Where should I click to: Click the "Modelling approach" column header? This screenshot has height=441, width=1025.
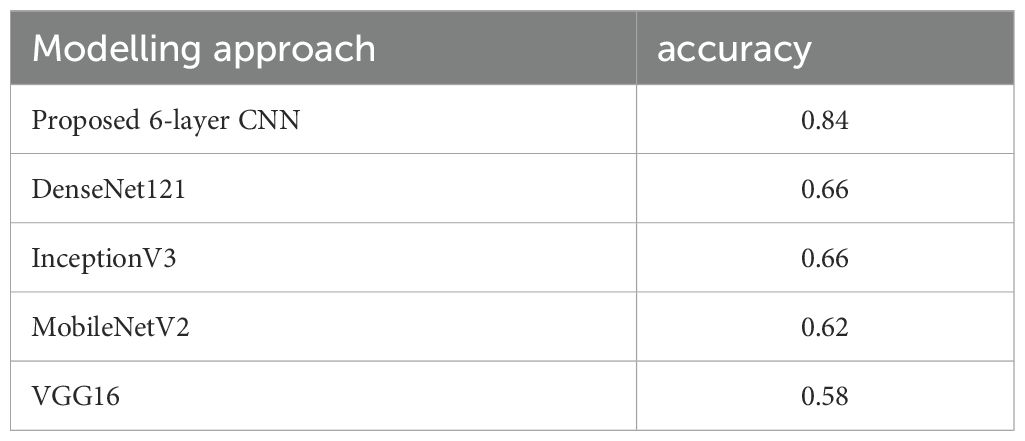pyautogui.click(x=204, y=50)
